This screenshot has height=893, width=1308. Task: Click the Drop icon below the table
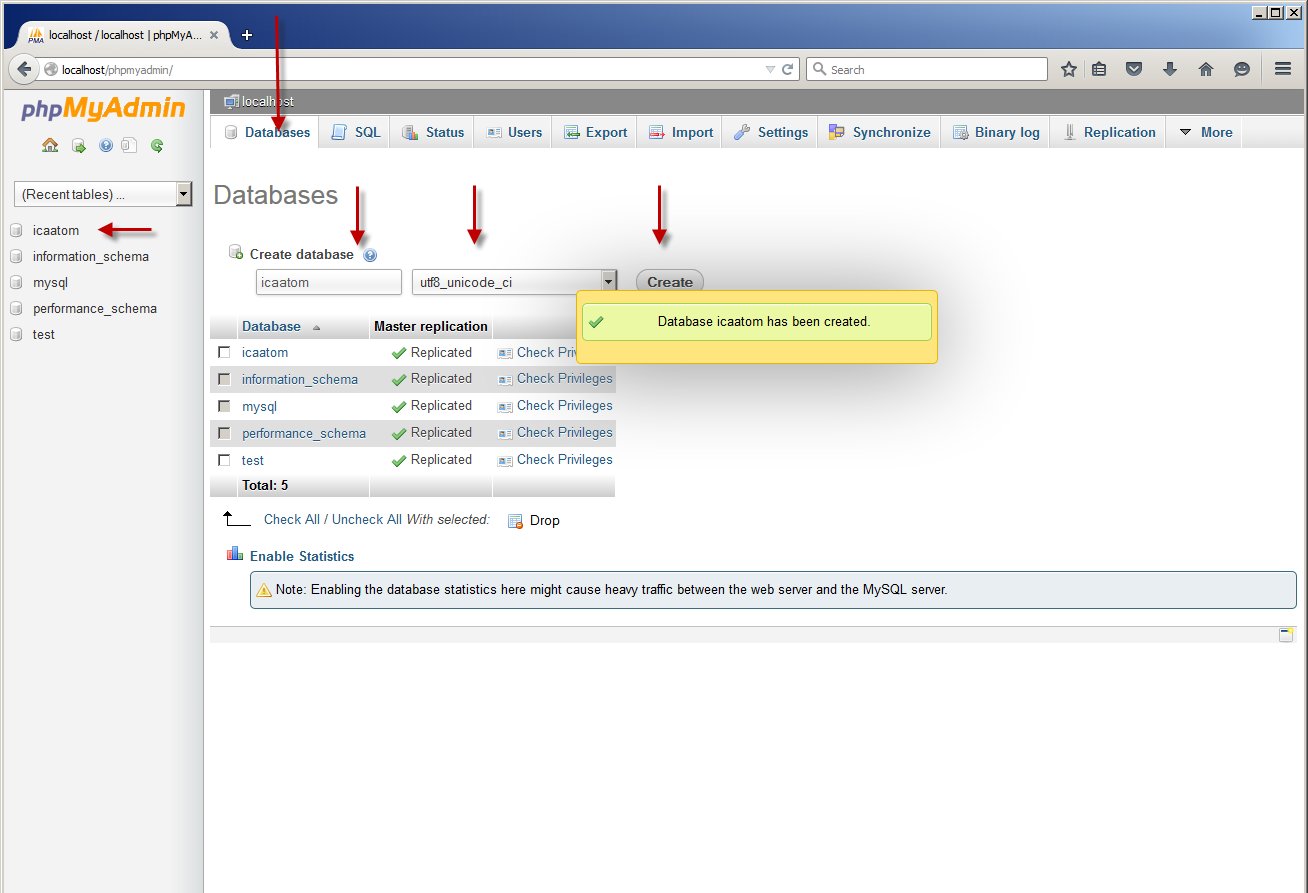(x=516, y=521)
